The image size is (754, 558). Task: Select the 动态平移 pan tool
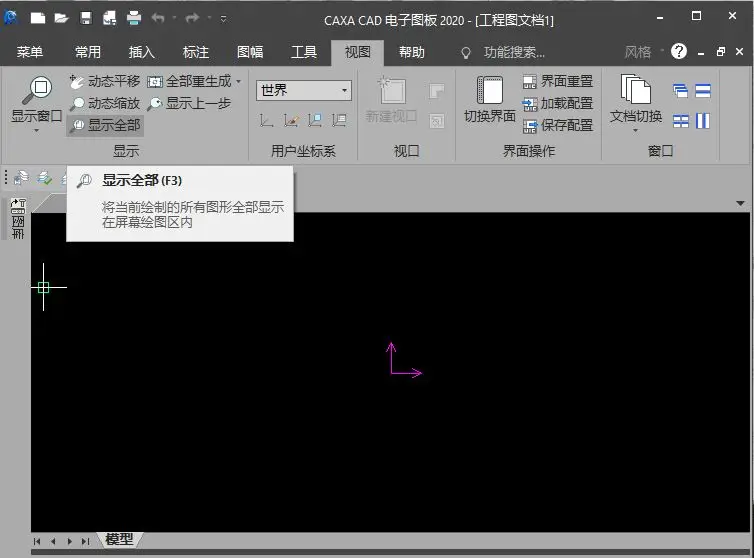(104, 81)
